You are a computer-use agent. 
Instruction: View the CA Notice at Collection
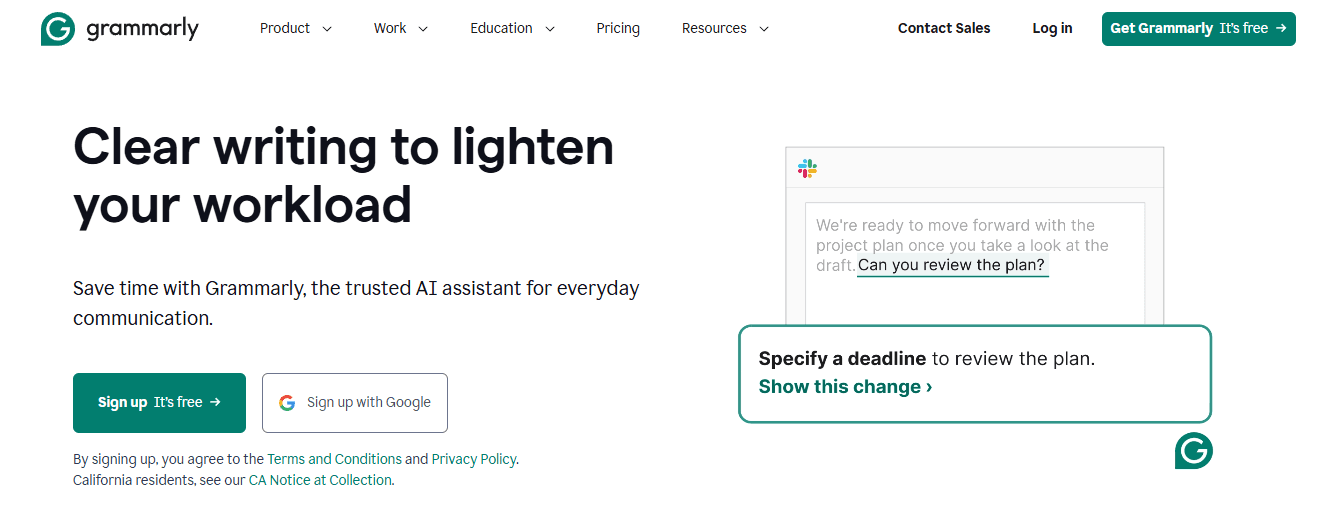pos(320,480)
